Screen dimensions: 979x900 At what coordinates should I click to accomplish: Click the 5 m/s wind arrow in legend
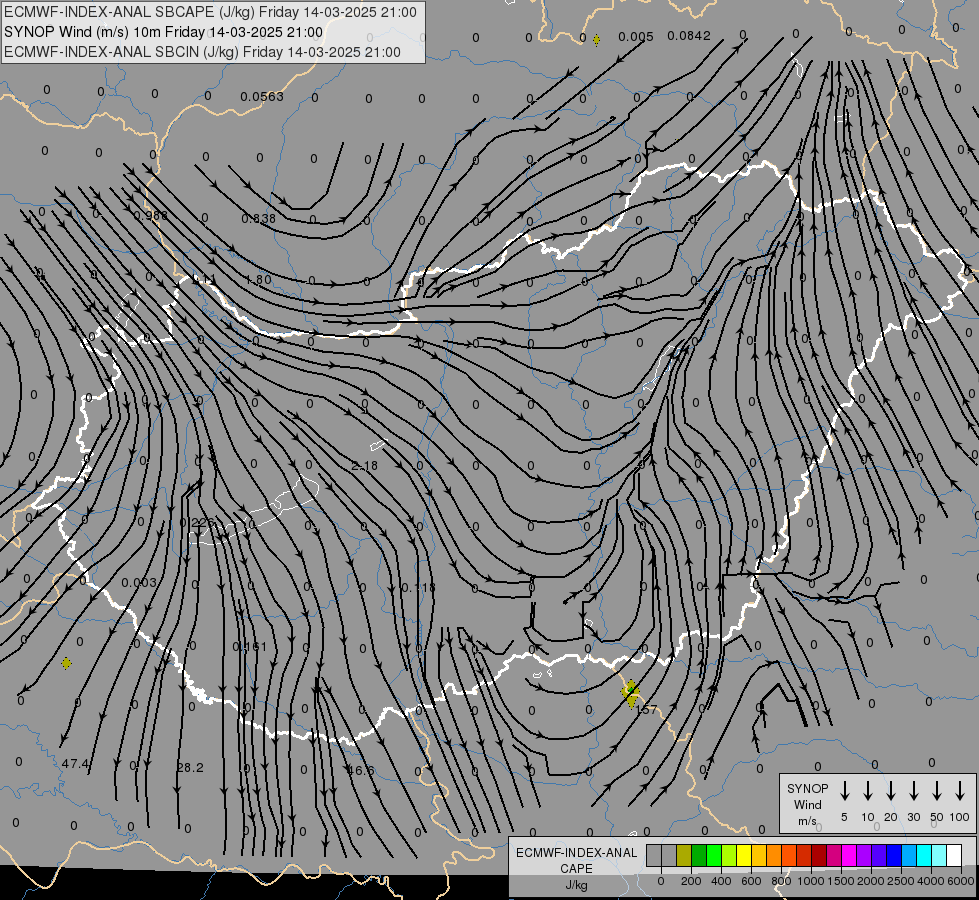[844, 791]
